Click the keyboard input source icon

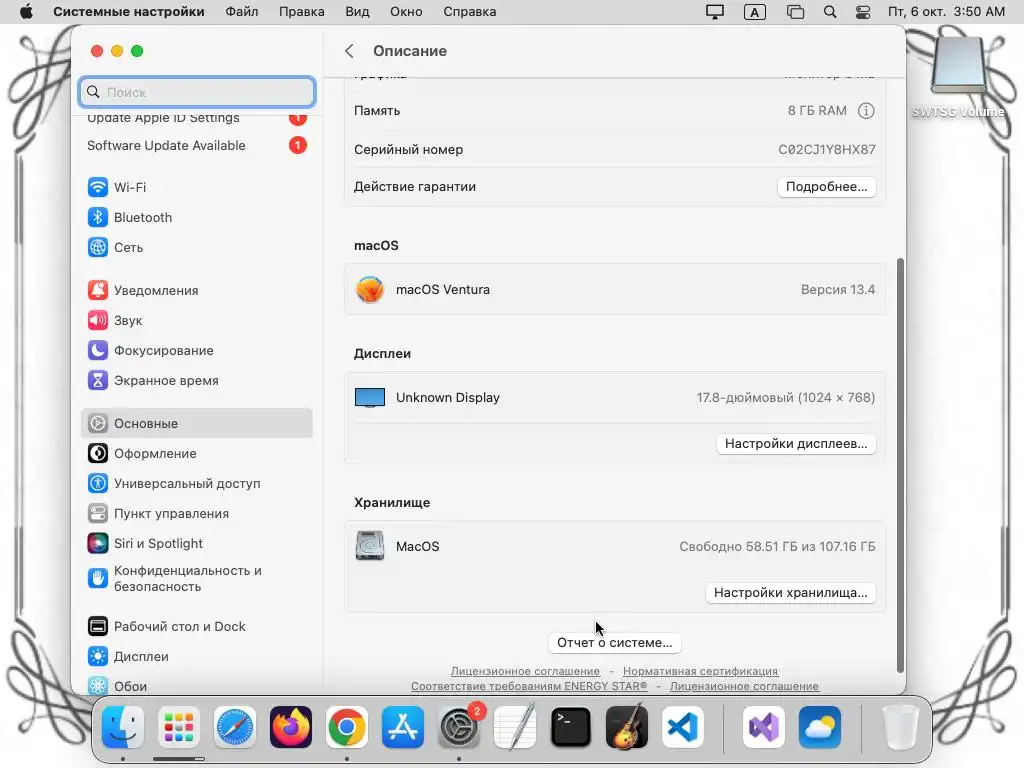point(754,12)
